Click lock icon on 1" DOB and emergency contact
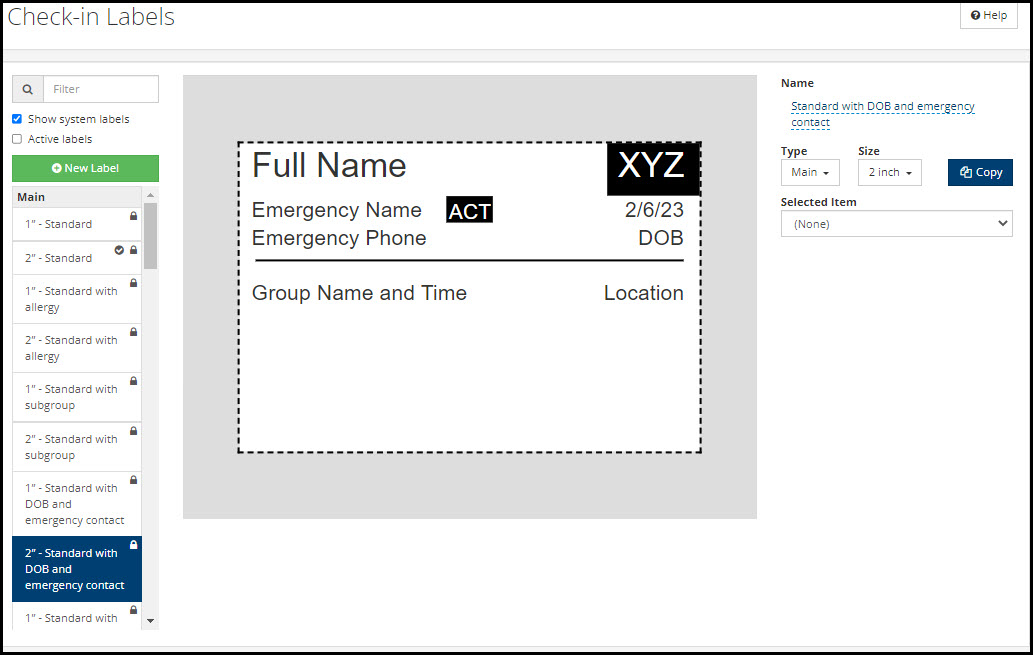 [x=134, y=480]
